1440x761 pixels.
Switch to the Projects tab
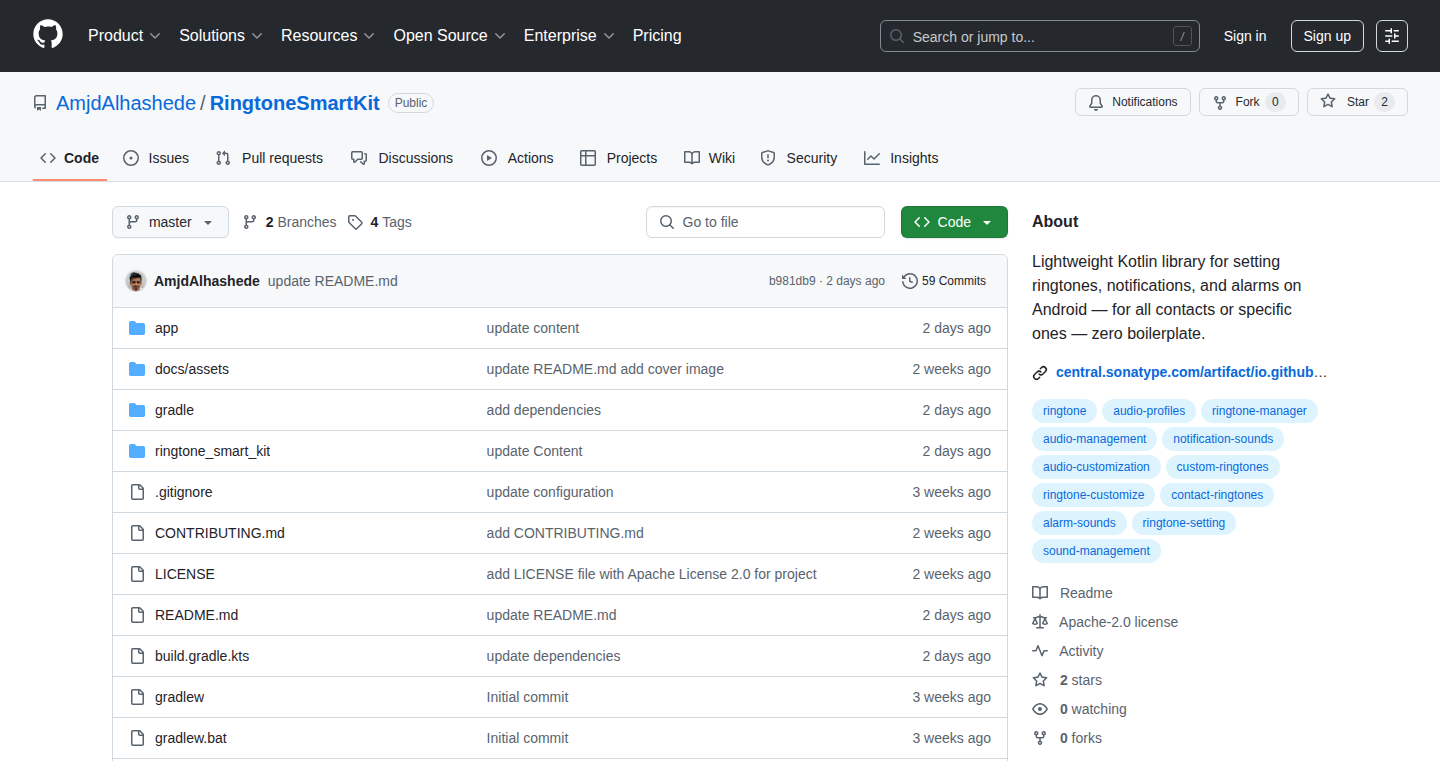tap(618, 158)
